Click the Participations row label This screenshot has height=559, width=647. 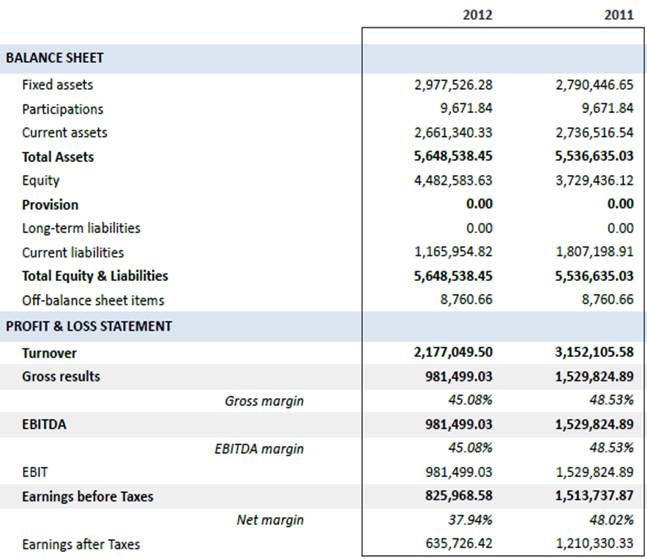[62, 109]
